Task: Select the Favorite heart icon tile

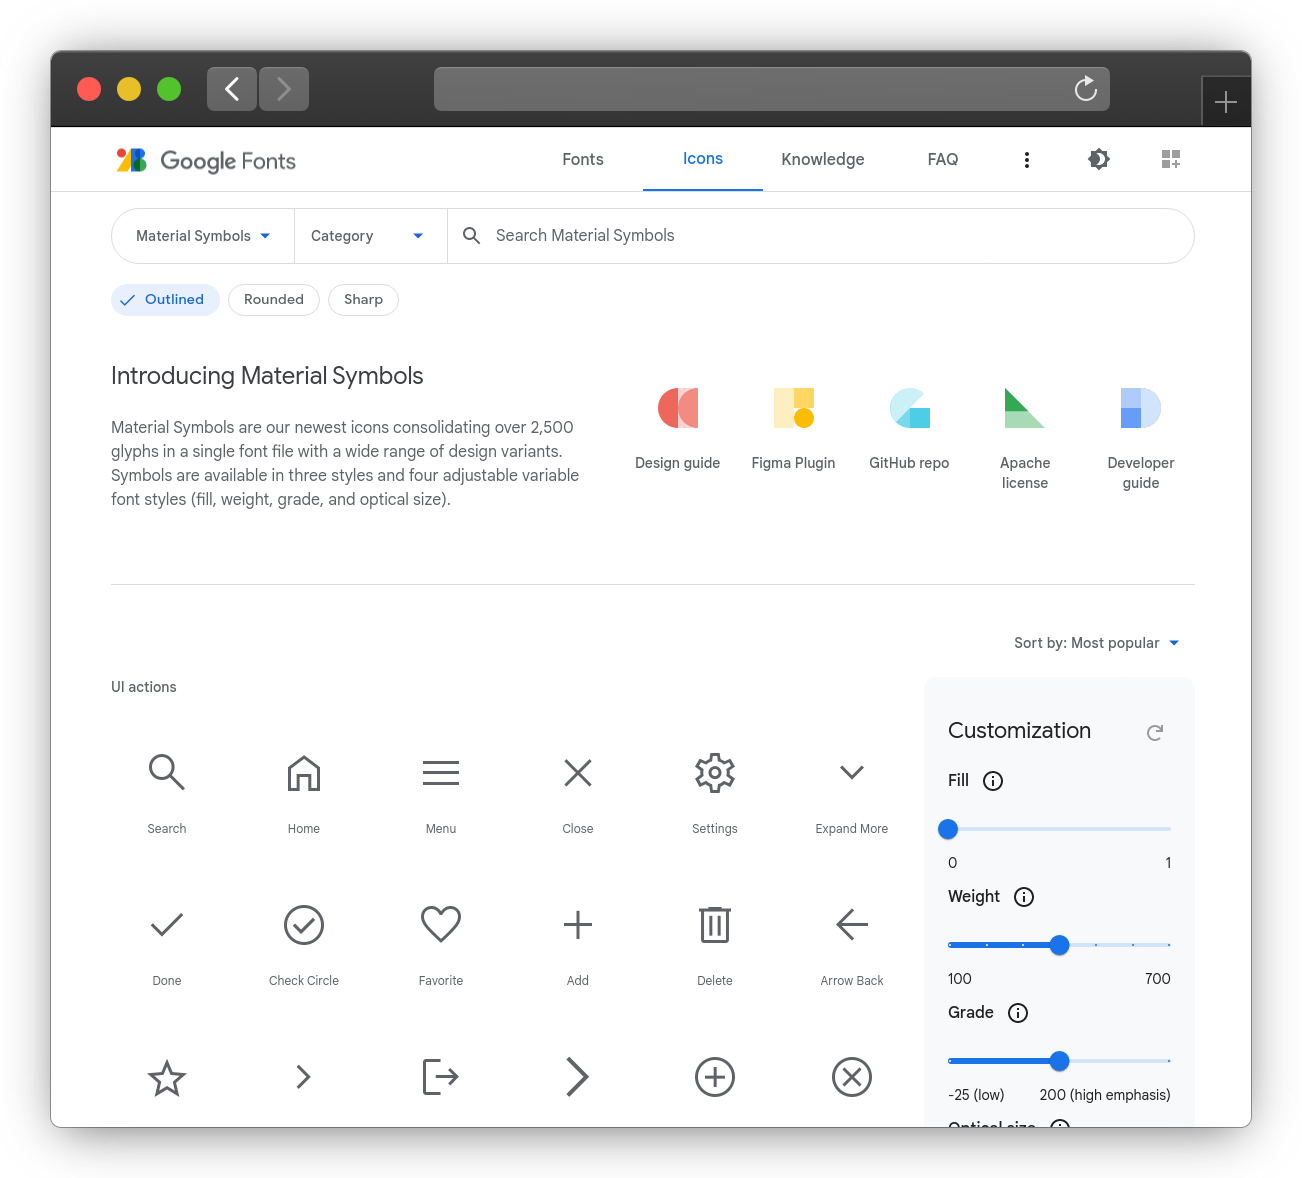Action: [x=441, y=944]
